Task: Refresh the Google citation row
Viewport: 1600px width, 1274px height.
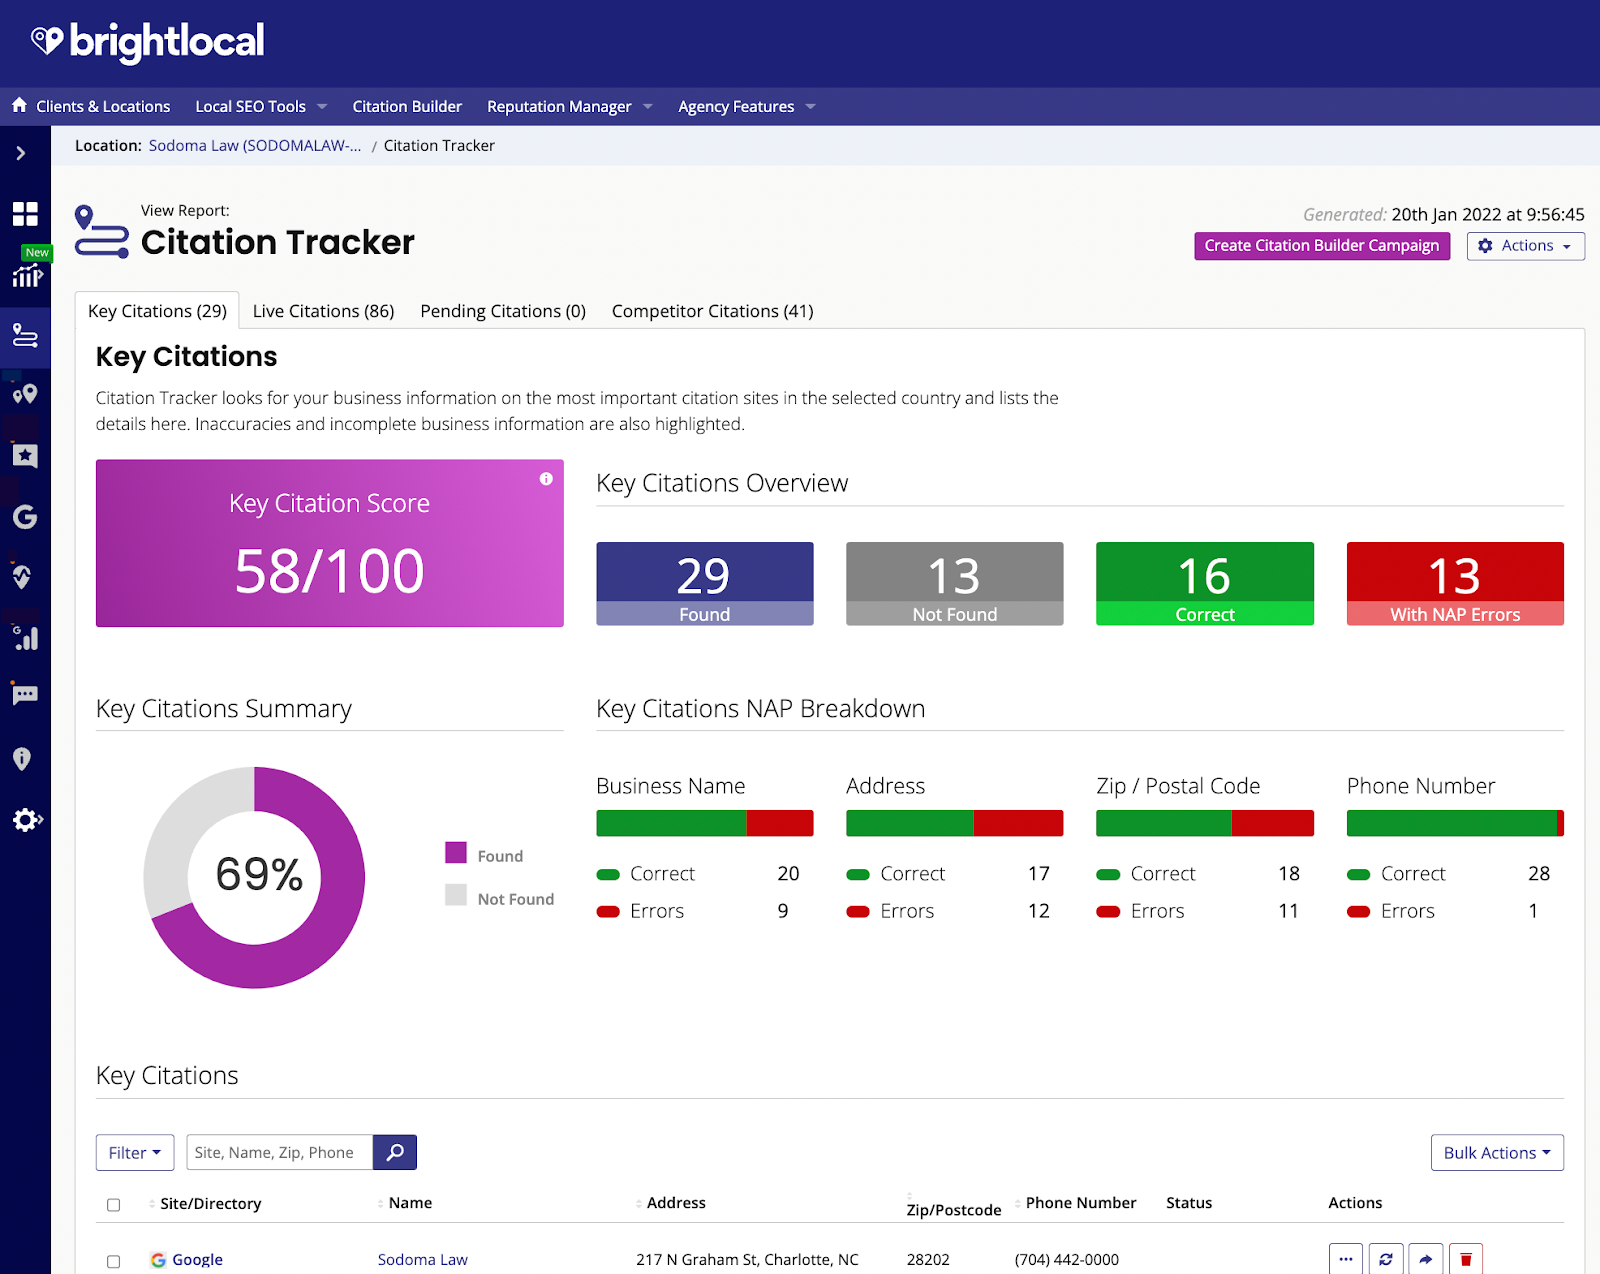Action: tap(1385, 1259)
